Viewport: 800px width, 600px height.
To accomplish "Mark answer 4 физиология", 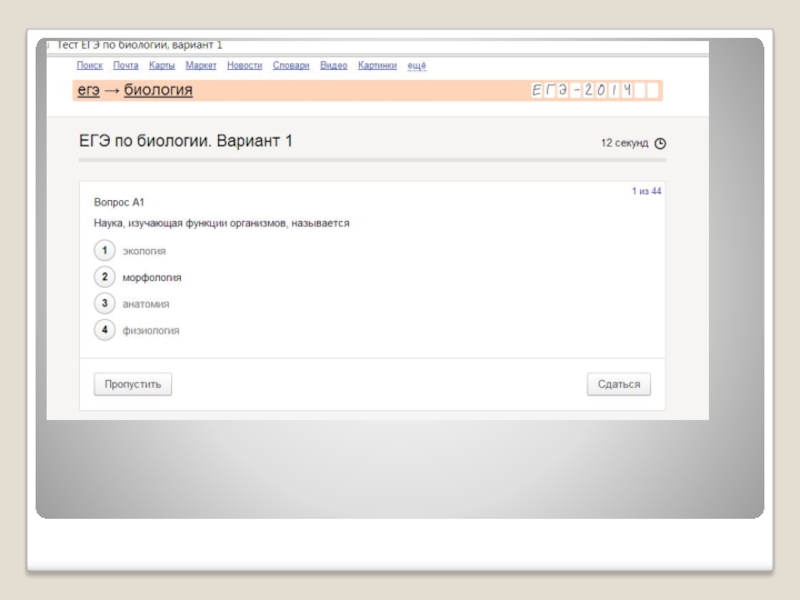I will (105, 329).
